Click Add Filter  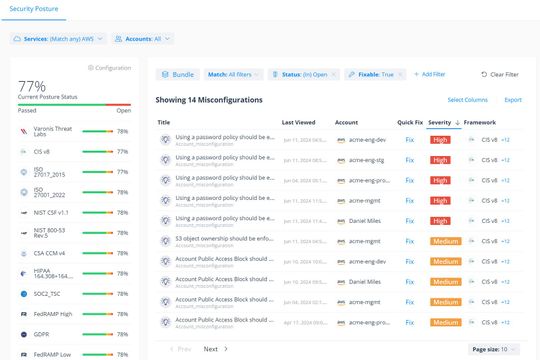429,74
